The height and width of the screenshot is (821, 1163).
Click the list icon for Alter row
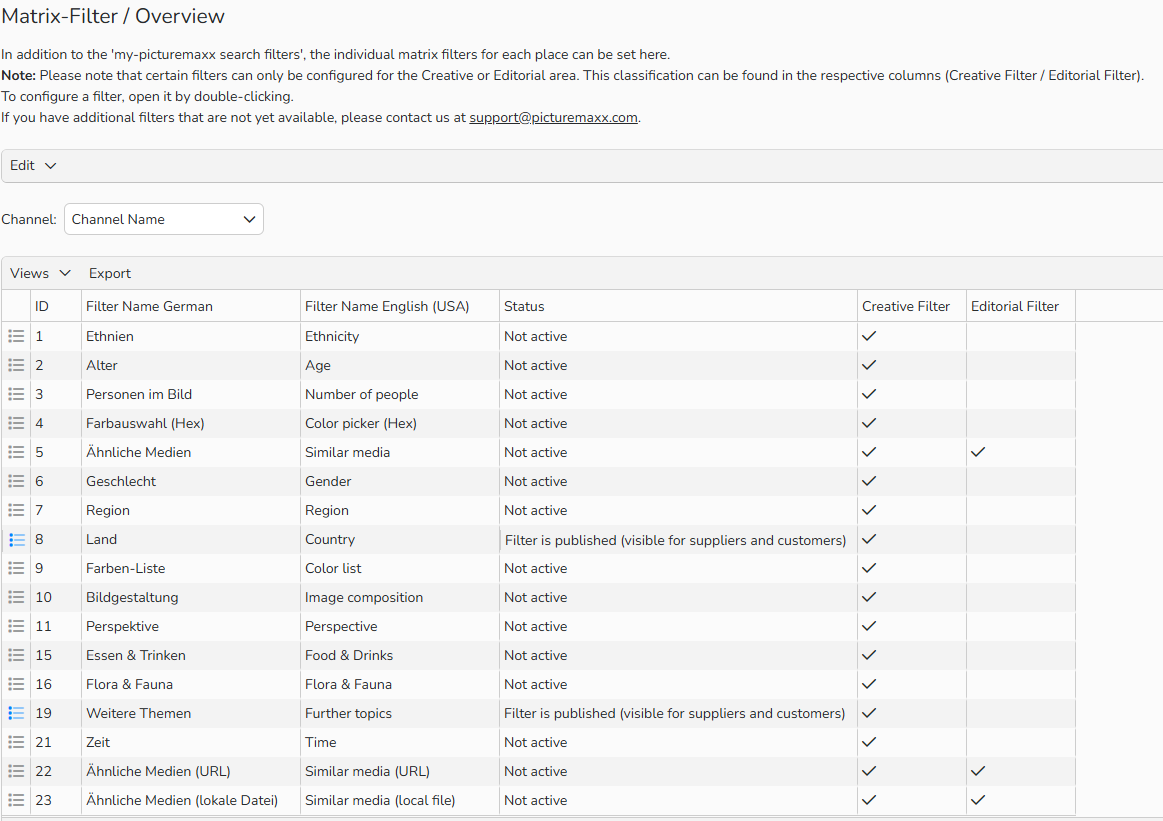pos(16,365)
